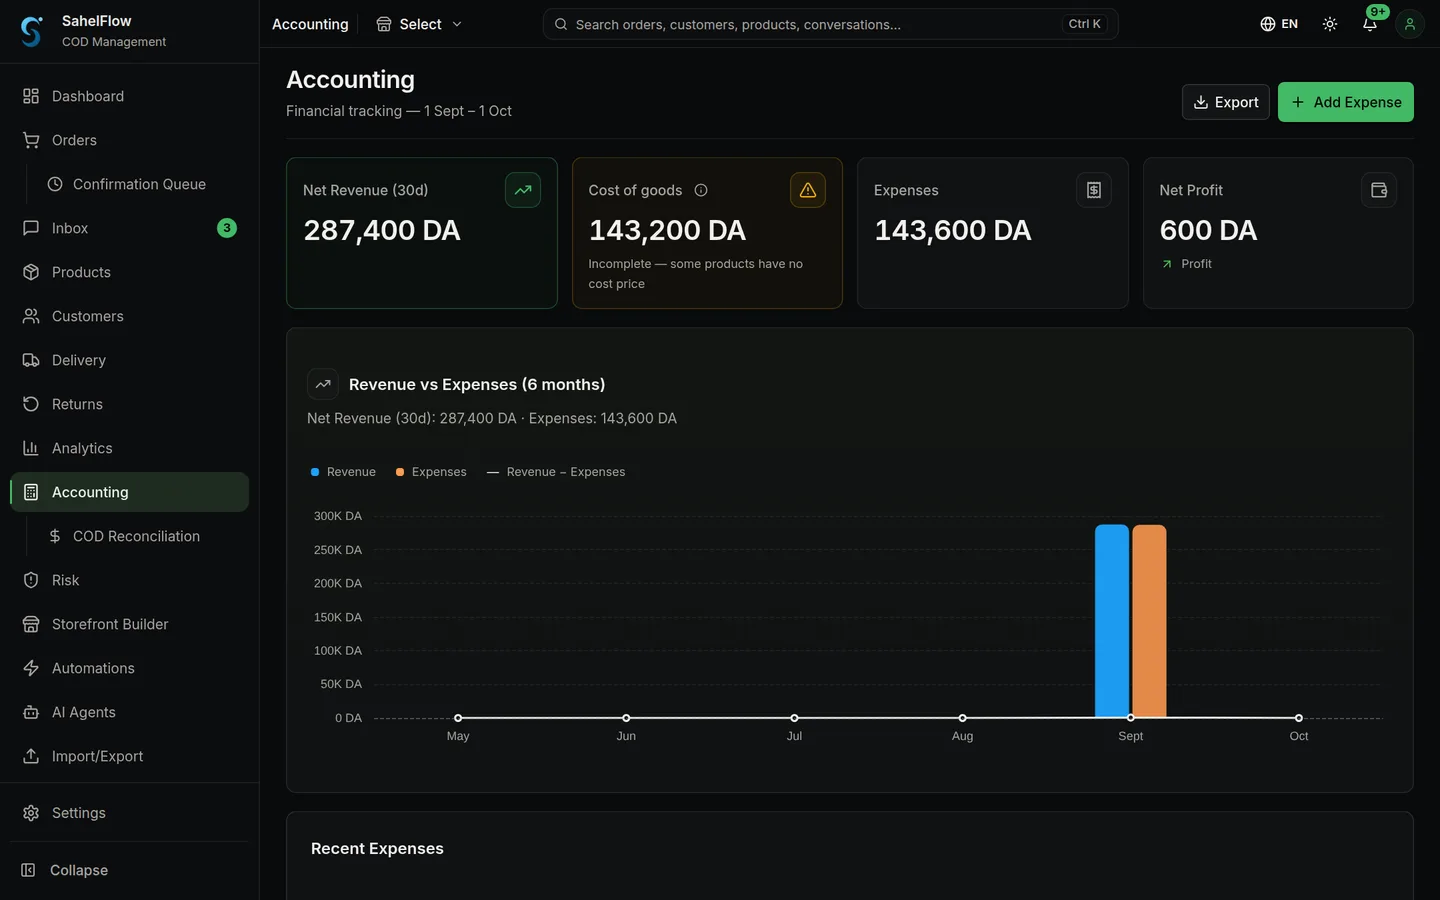Click the orange Sept expenses bar

coord(1149,621)
